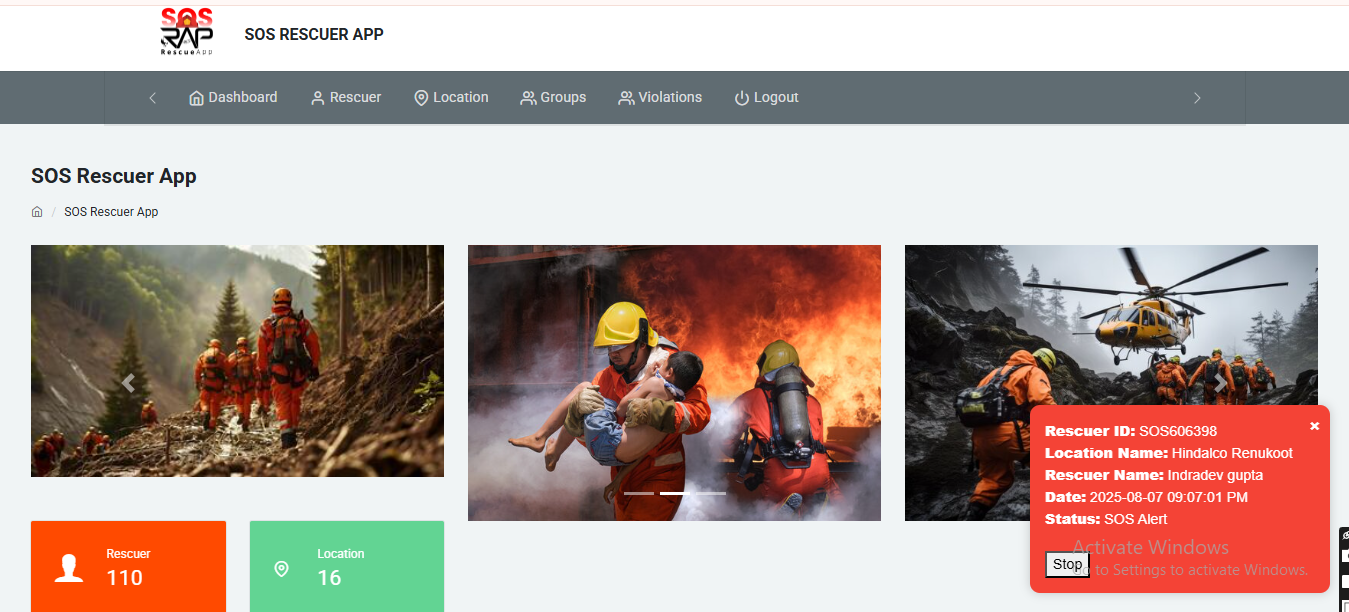Open the Dashboard menu item

pos(233,97)
